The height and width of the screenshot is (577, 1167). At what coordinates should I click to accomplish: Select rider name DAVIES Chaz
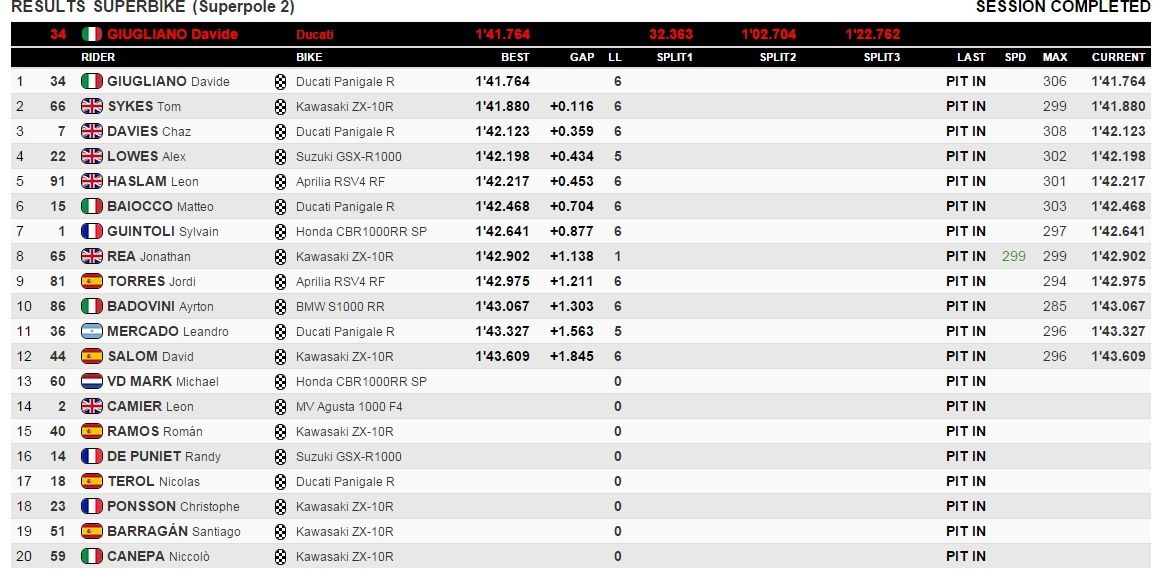149,132
